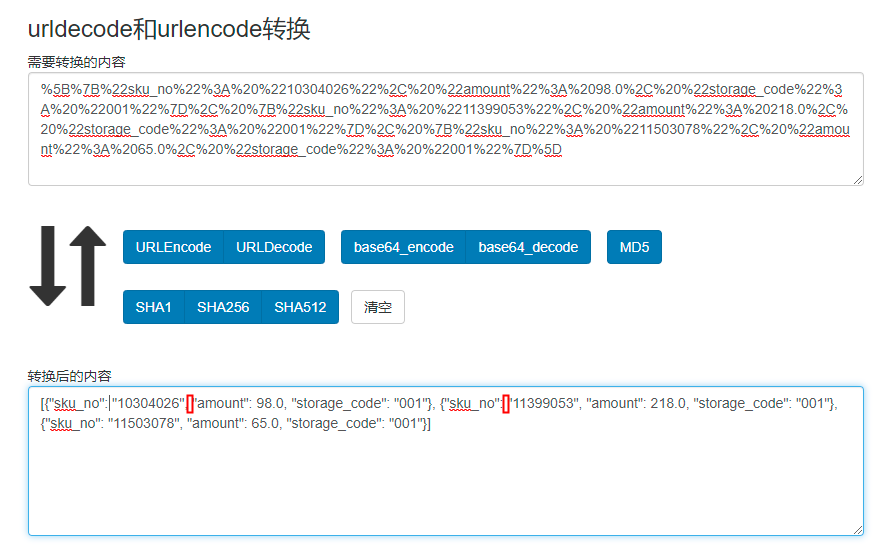Run base64_encode conversion

click(x=403, y=247)
